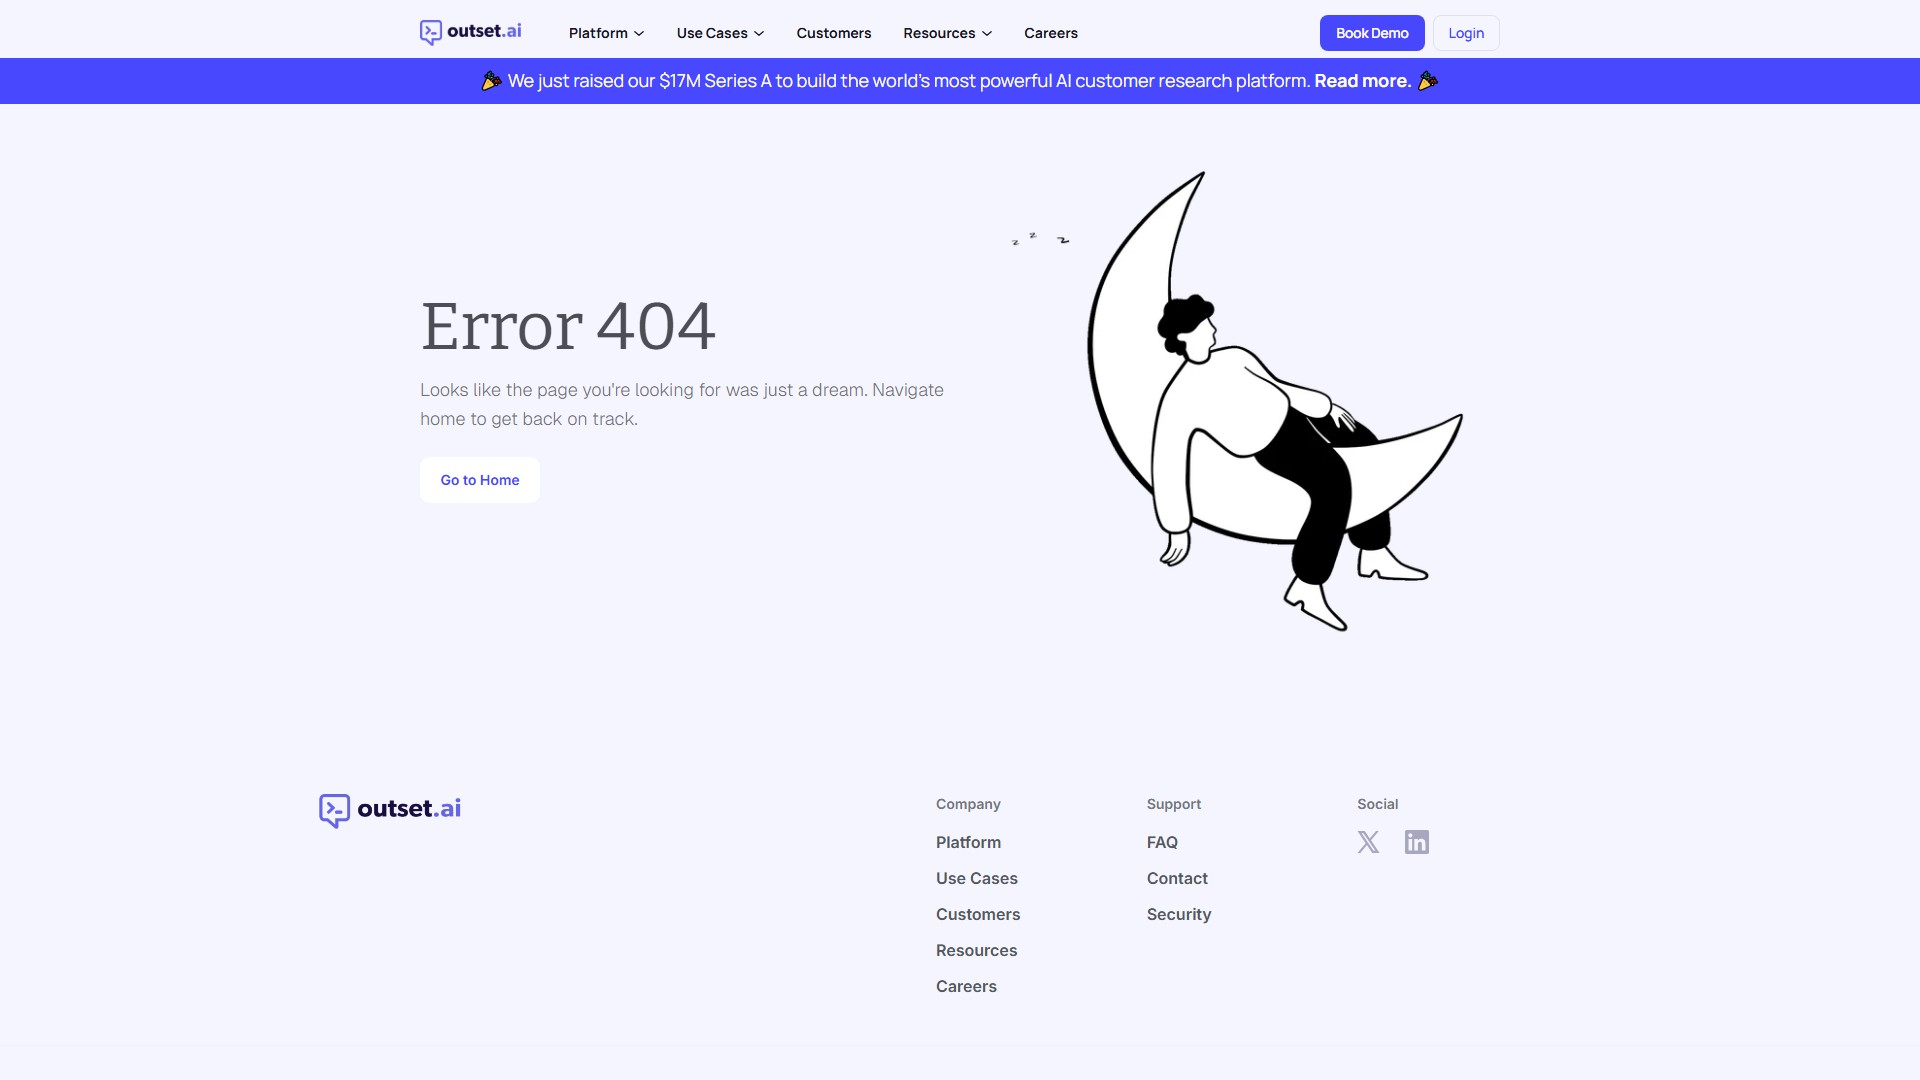Click the Use Cases footer link
The height and width of the screenshot is (1080, 1920).
pos(976,878)
